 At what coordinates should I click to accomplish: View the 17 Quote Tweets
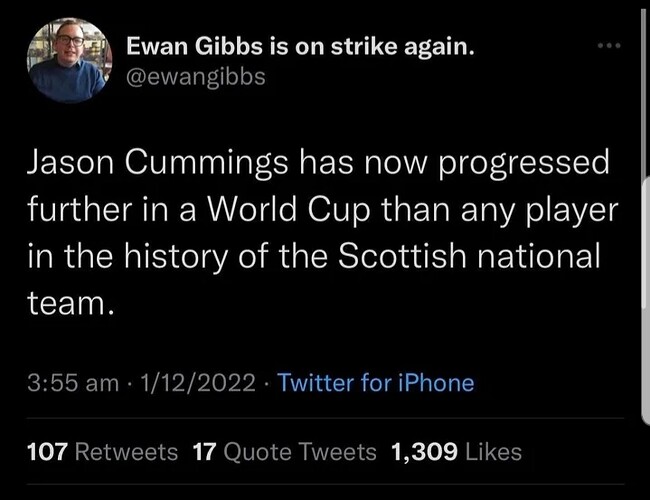point(284,451)
